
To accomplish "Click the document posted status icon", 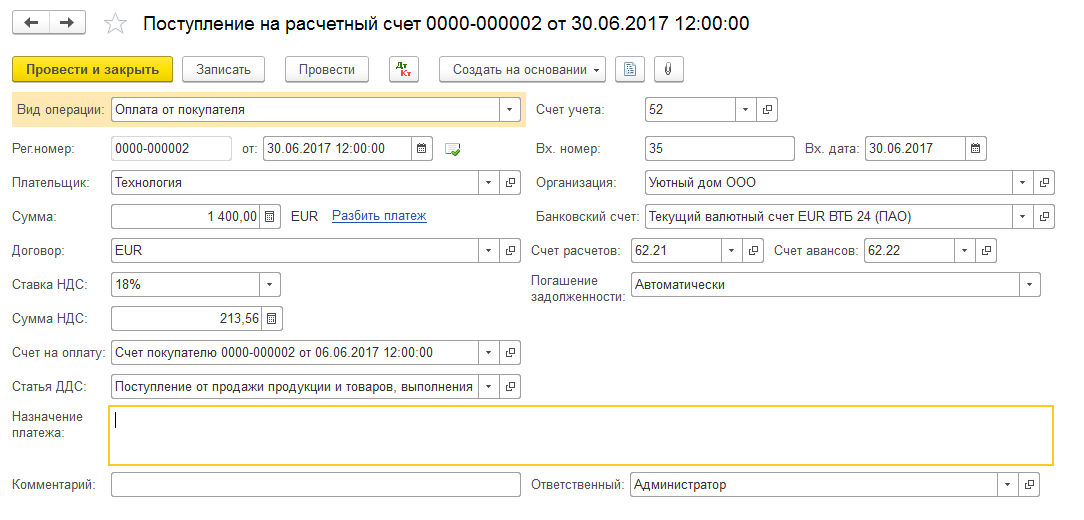I will pyautogui.click(x=453, y=149).
